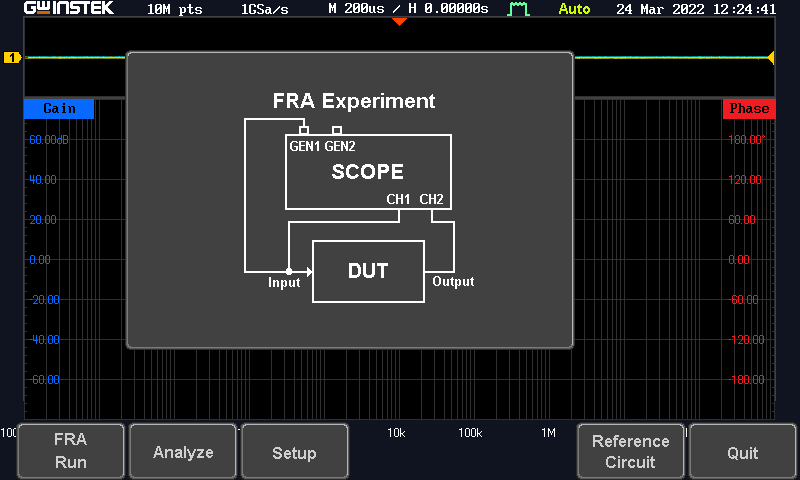Select the red Phase axis label

coord(749,109)
